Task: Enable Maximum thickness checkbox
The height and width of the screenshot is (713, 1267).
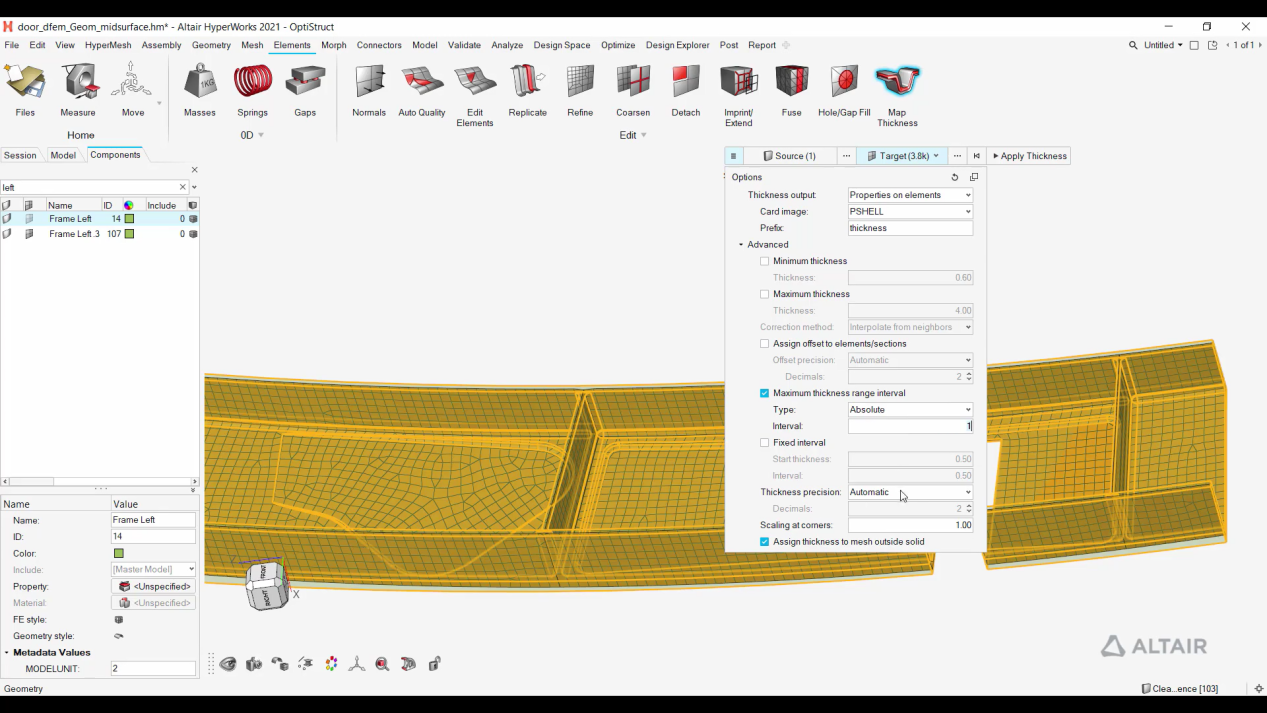Action: tap(765, 294)
